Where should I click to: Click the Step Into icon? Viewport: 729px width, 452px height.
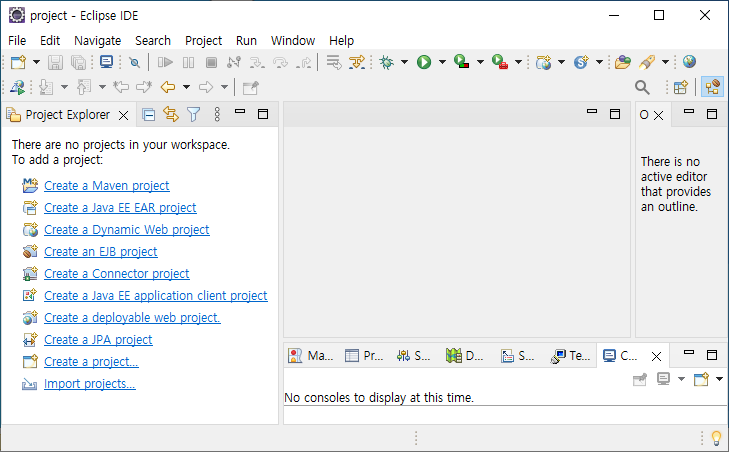click(257, 62)
